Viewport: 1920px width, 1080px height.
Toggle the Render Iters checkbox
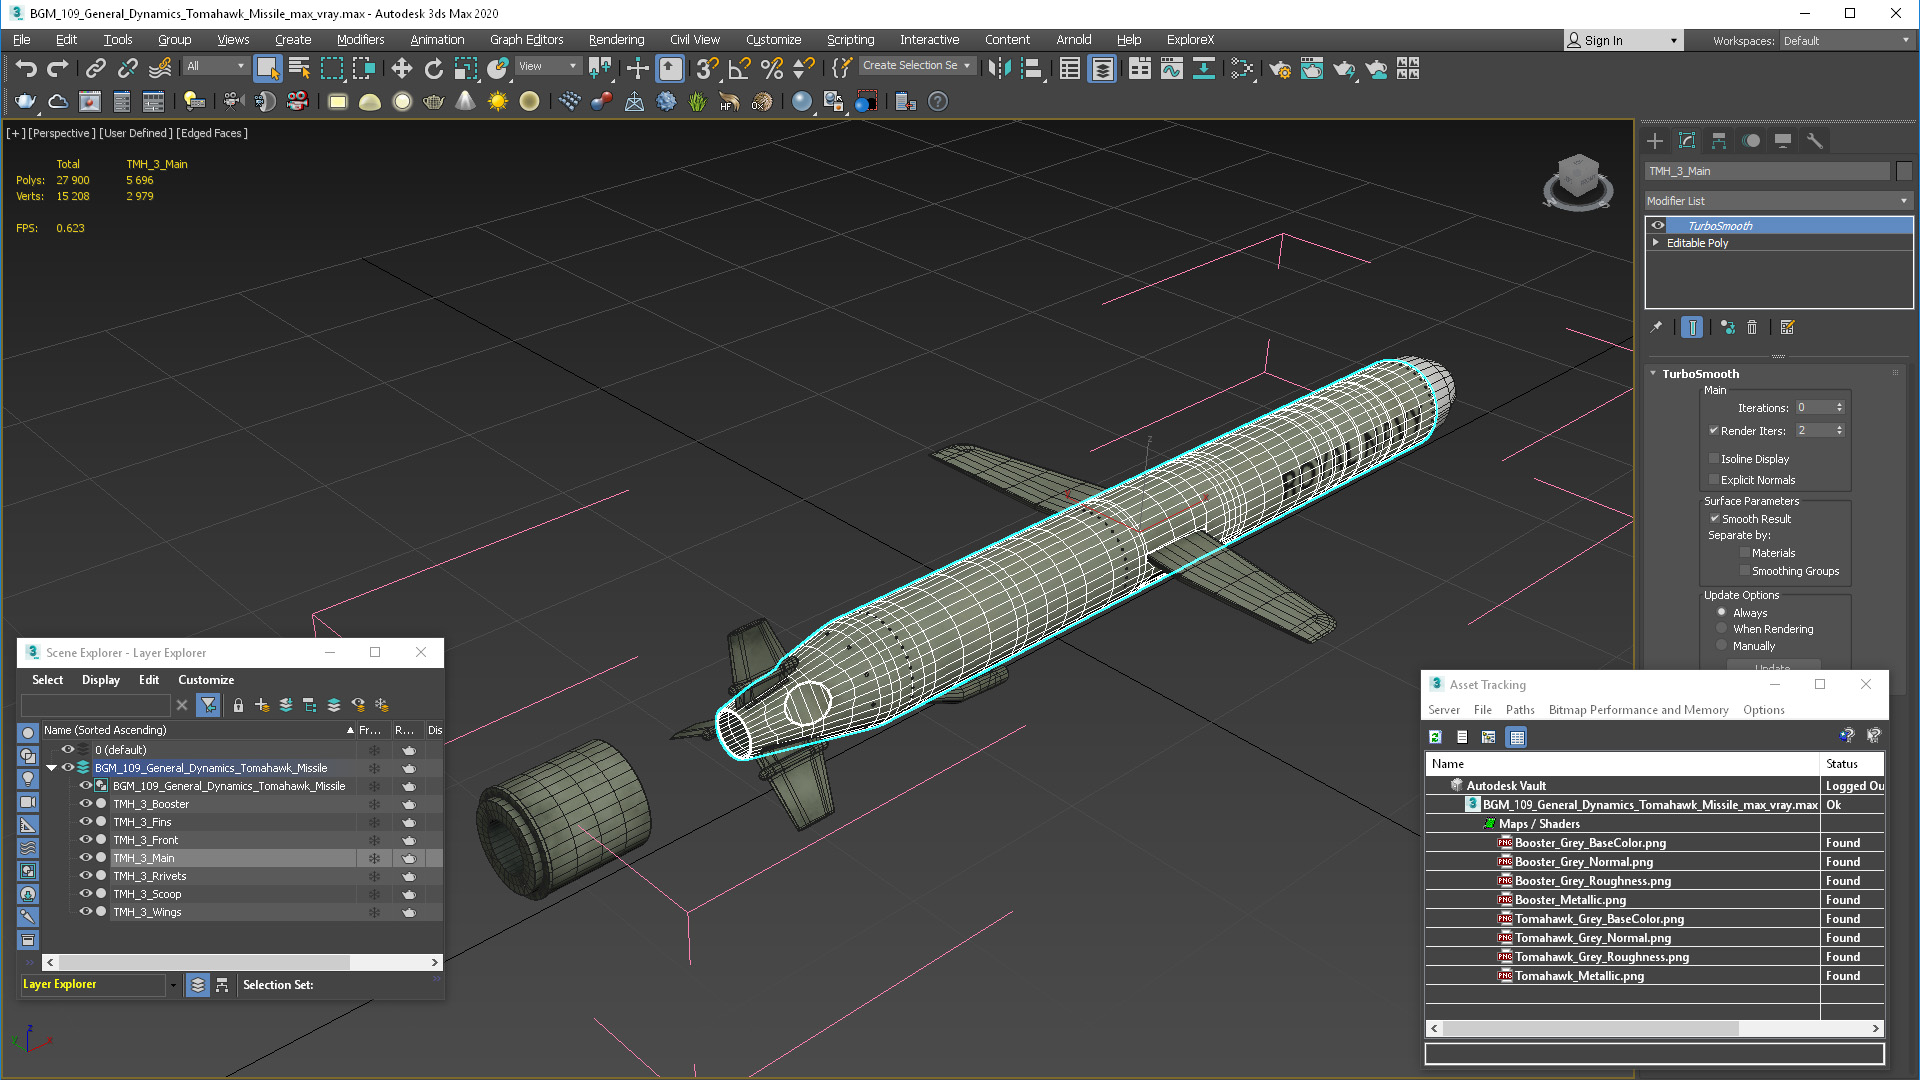[1713, 431]
